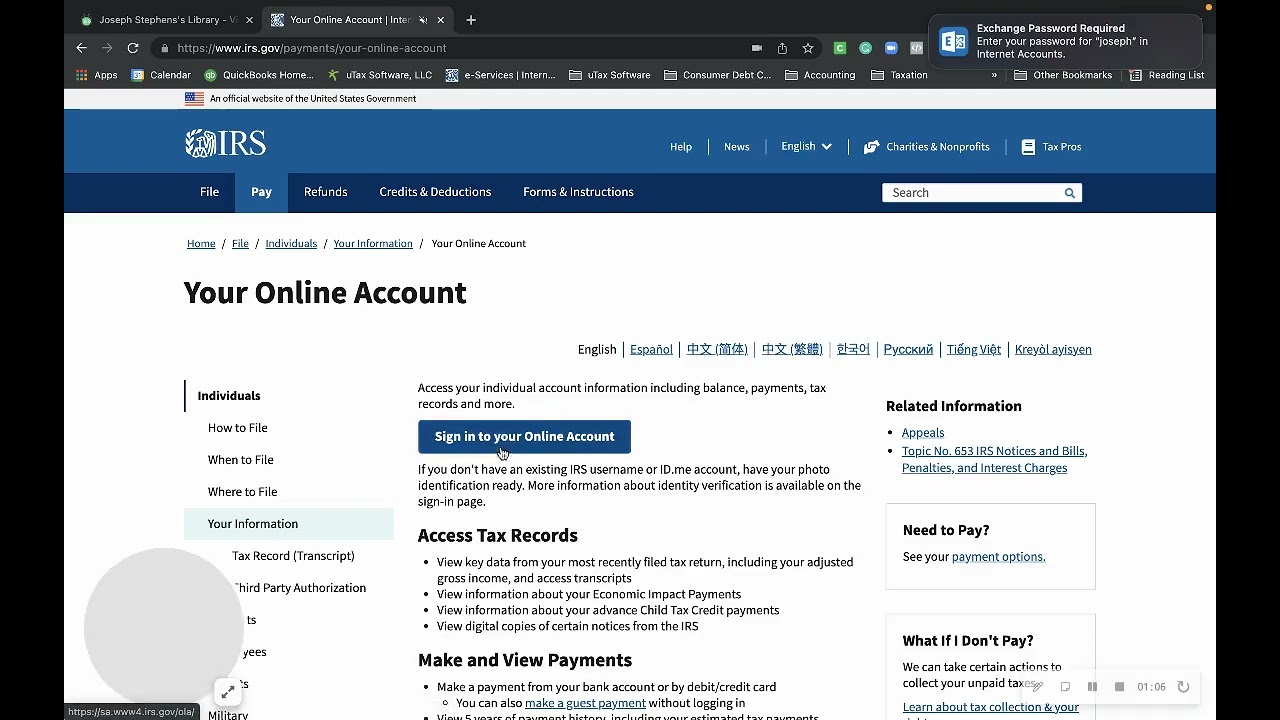Go to Home in the breadcrumb

pos(201,244)
